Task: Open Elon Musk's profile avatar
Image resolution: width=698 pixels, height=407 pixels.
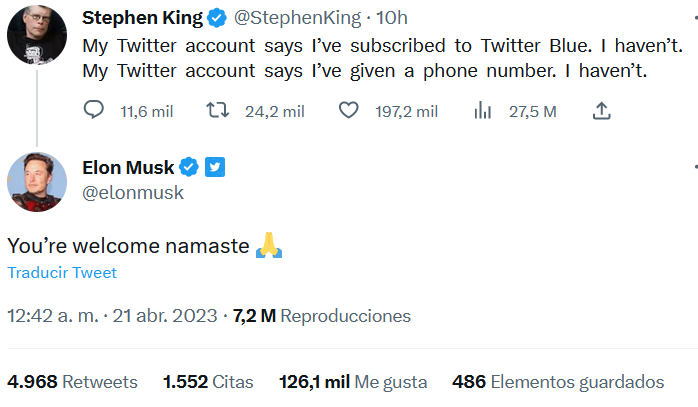Action: [x=37, y=182]
